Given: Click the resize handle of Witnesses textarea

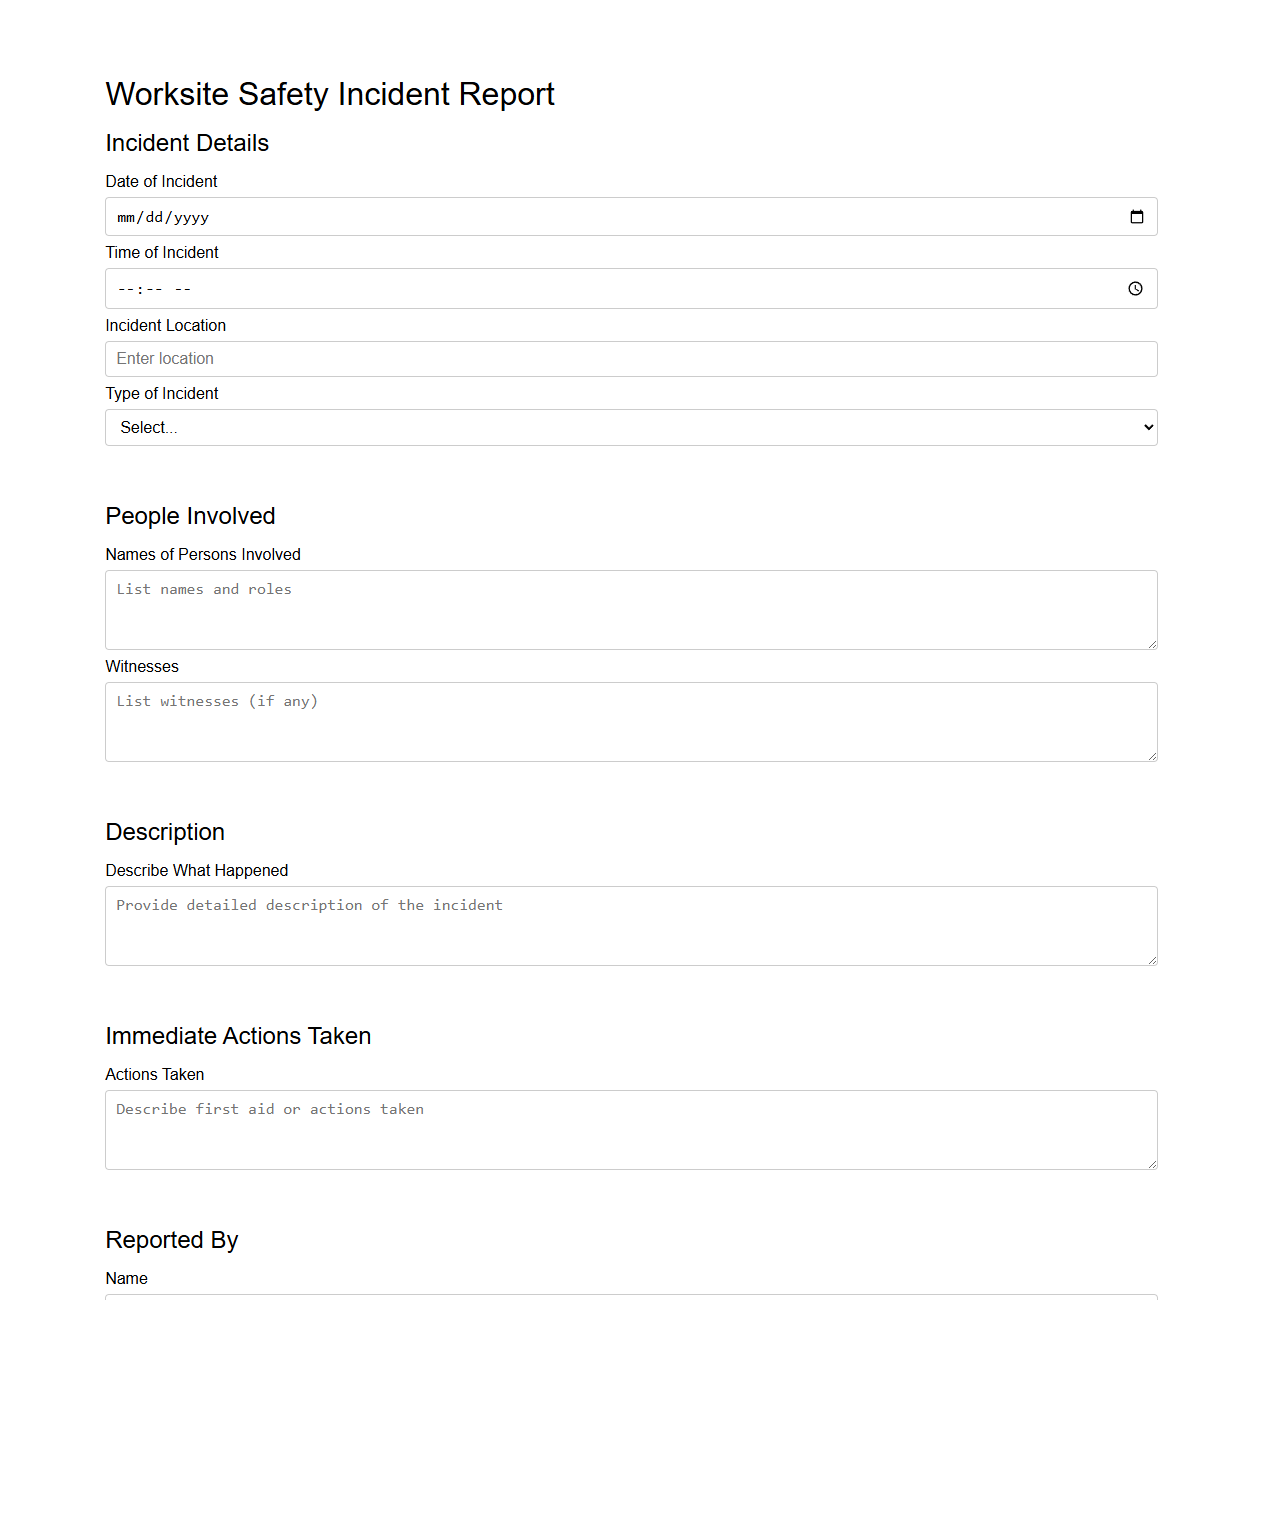Looking at the screenshot, I should [x=1152, y=756].
